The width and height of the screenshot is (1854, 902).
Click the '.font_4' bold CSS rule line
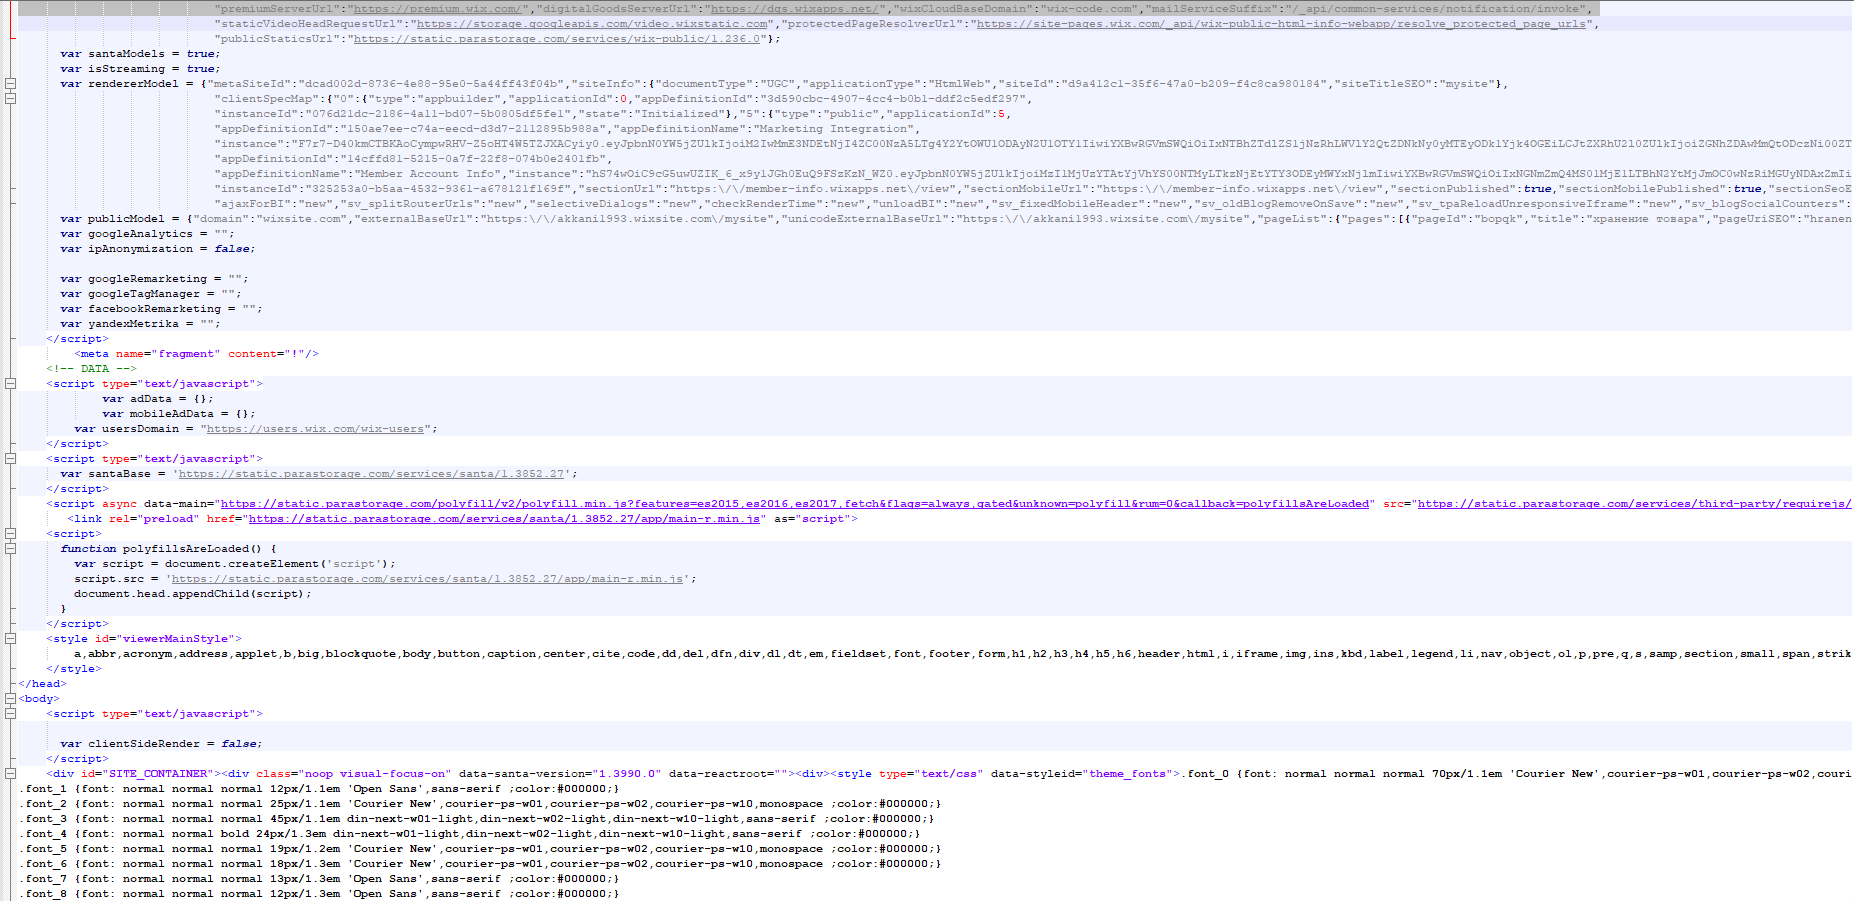(x=470, y=834)
